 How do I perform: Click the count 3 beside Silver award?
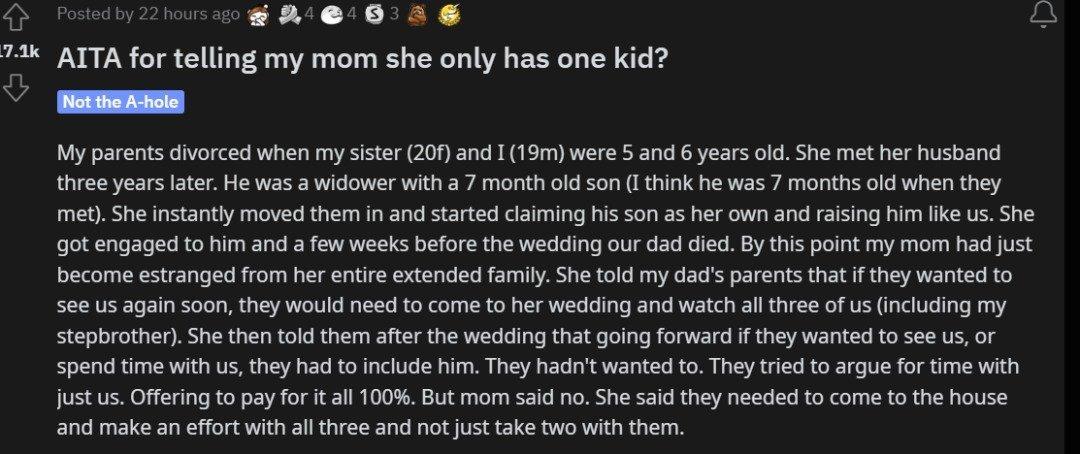pos(395,14)
